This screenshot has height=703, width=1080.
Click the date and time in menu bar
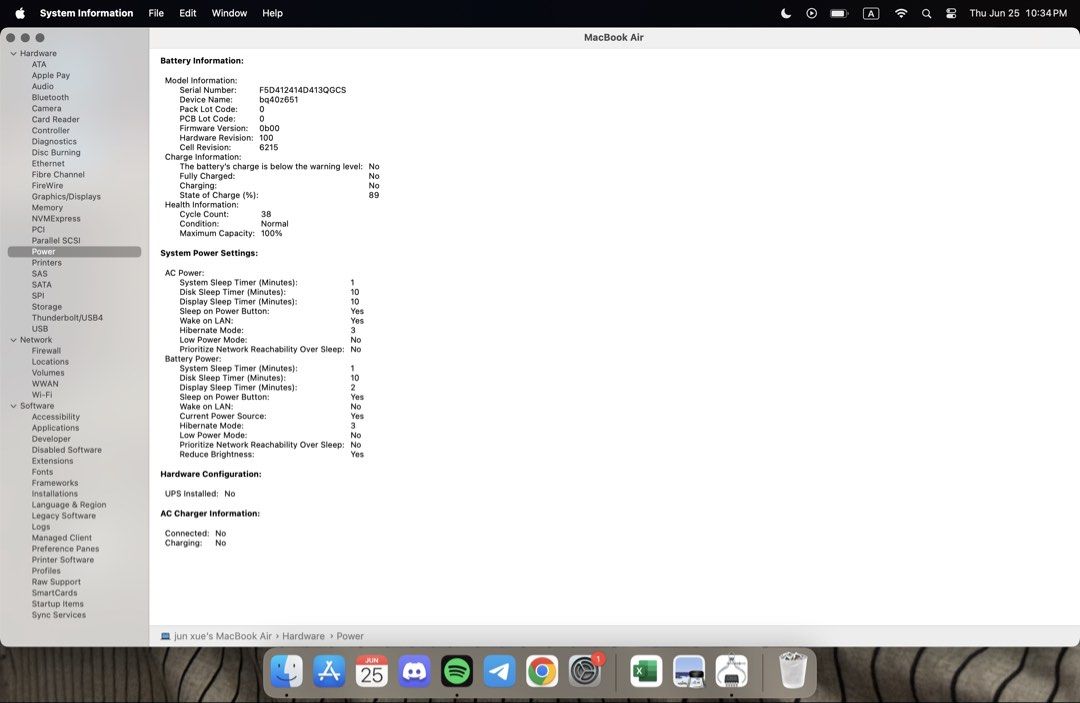coord(1018,13)
